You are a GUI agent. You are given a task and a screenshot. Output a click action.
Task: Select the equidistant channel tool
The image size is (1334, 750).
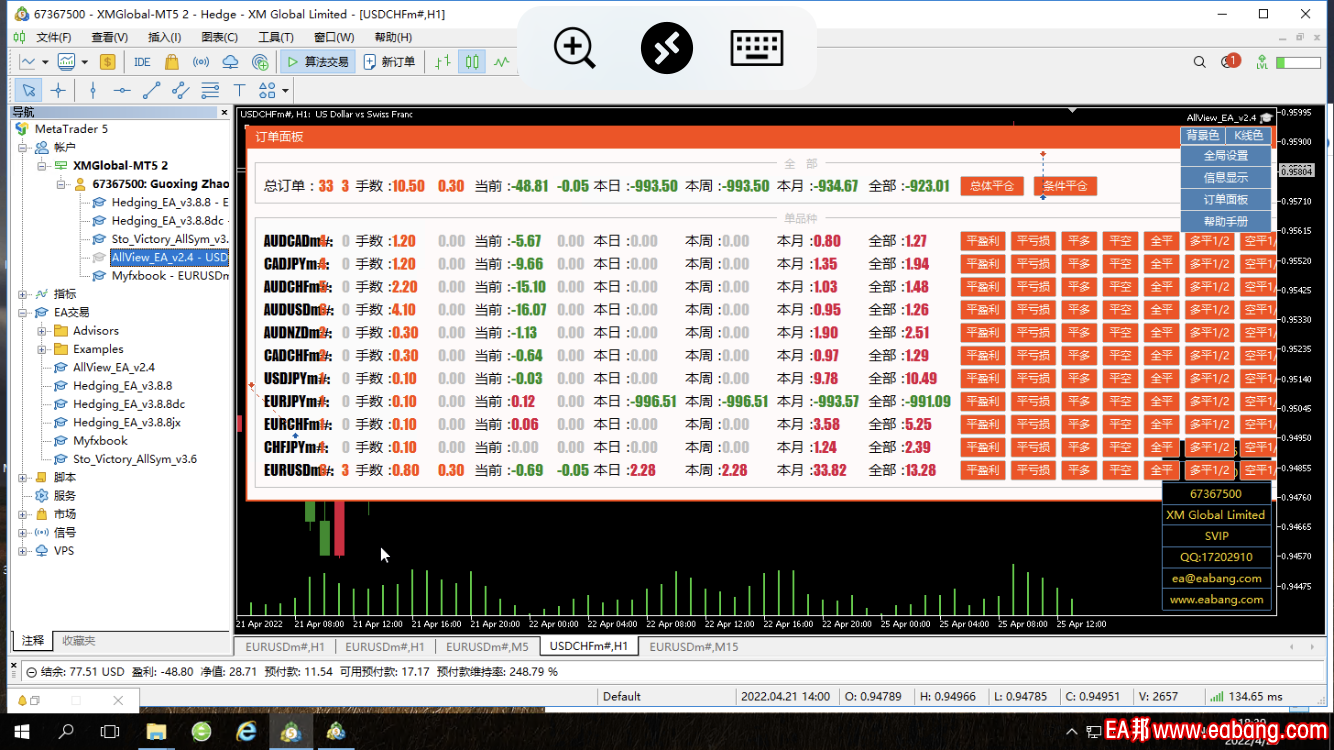181,90
